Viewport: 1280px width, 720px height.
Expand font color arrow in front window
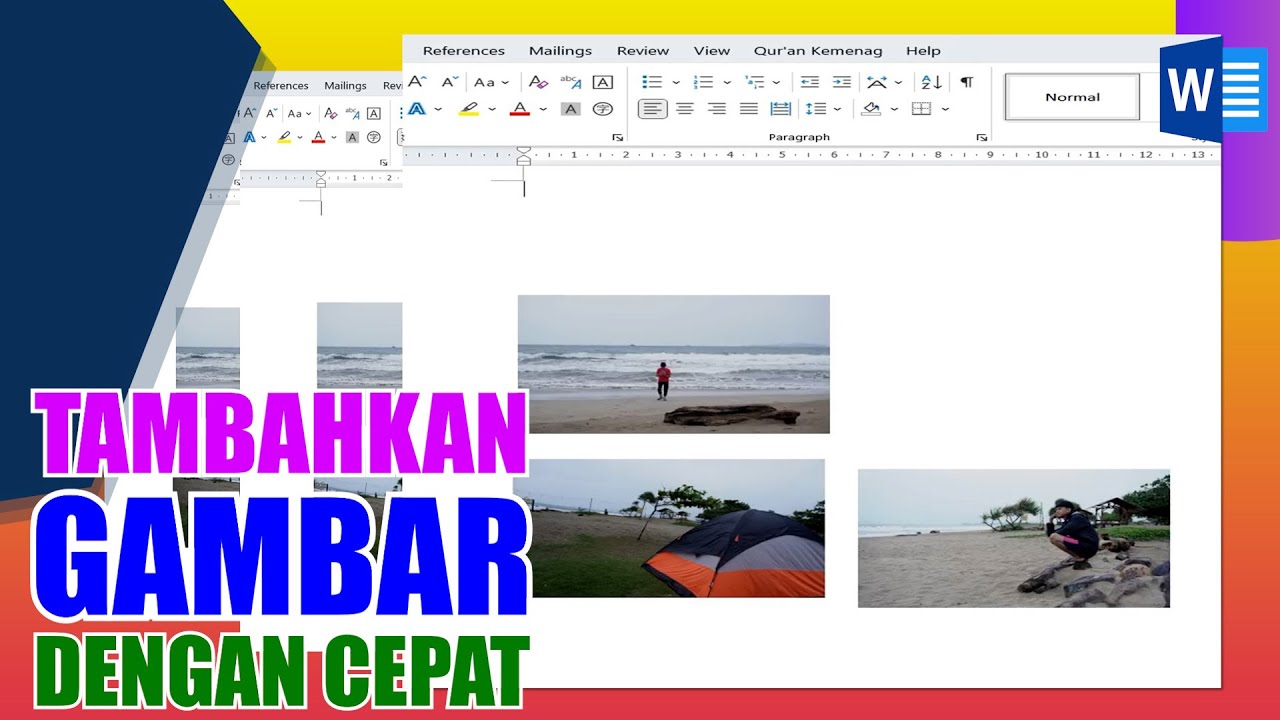pos(543,109)
